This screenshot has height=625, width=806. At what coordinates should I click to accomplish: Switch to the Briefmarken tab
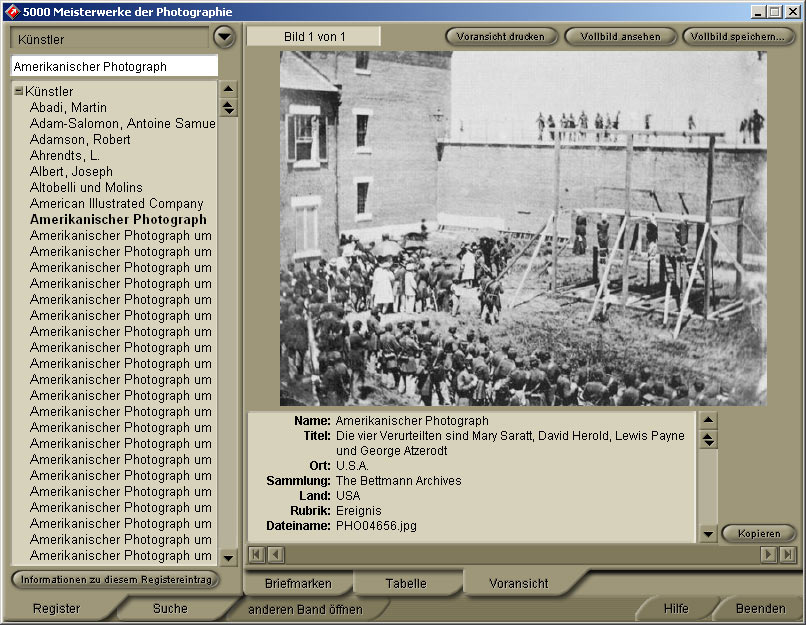tap(298, 583)
